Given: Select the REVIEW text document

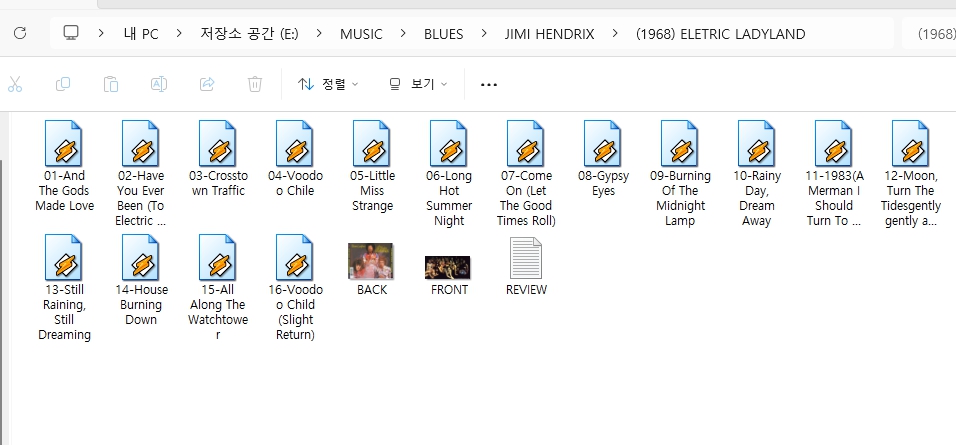Looking at the screenshot, I should tap(526, 259).
